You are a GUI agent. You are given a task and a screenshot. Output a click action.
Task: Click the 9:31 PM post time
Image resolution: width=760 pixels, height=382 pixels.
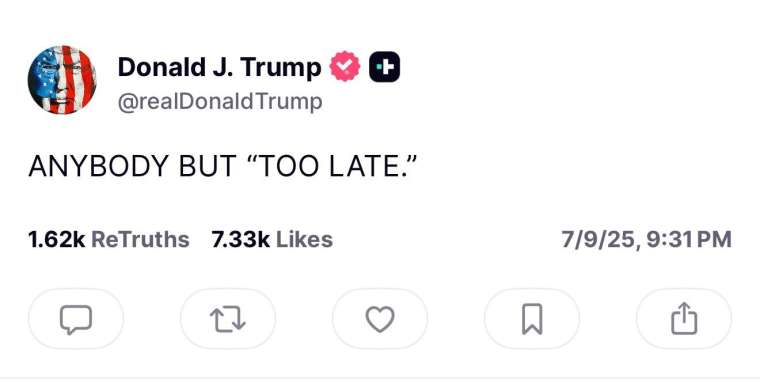(689, 239)
